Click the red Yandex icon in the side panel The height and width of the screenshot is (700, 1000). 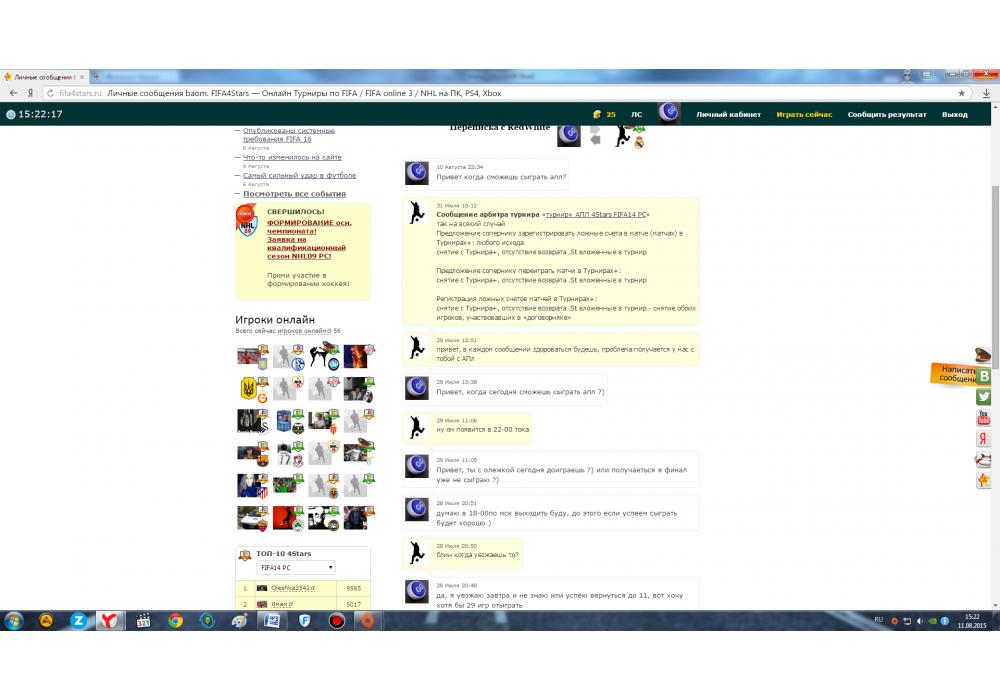coord(984,438)
